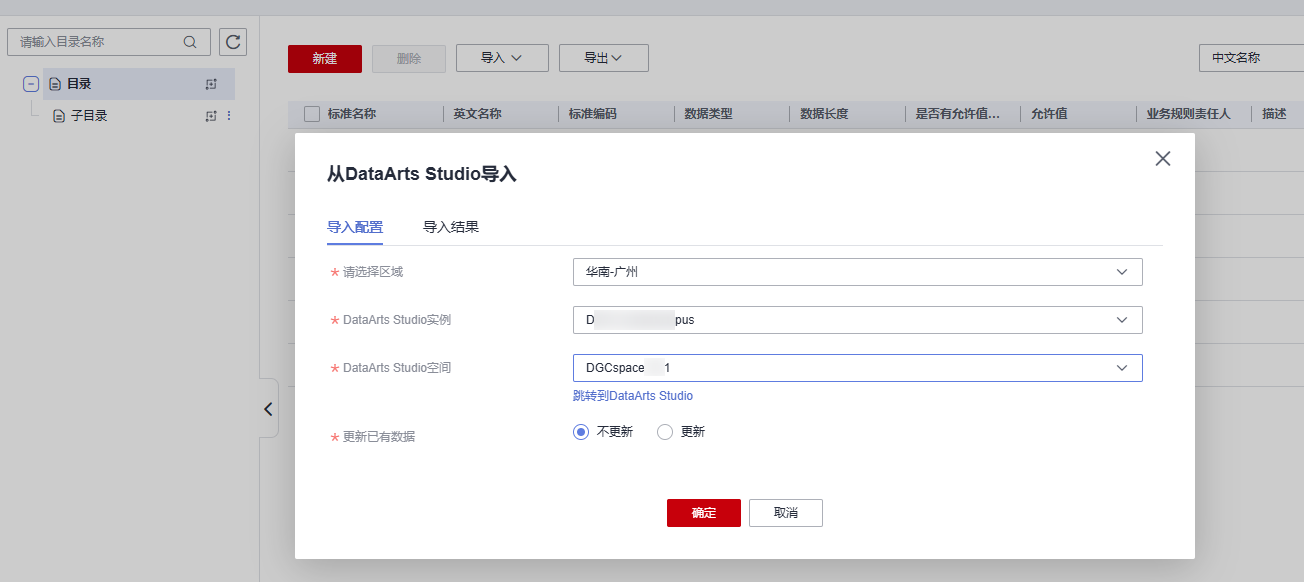Click the 数据类型 column header
The width and height of the screenshot is (1304, 582).
[x=709, y=114]
